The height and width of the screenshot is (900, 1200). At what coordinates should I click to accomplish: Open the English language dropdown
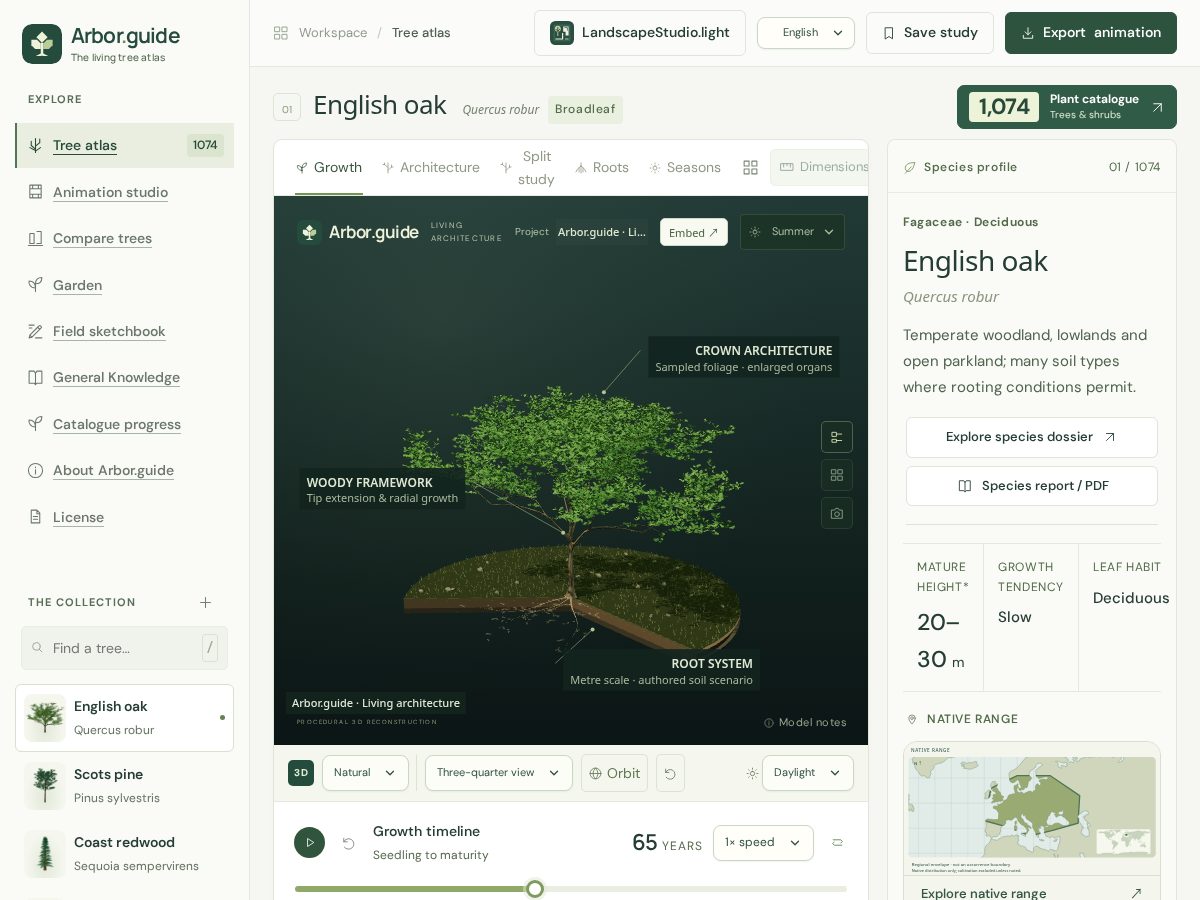(806, 33)
